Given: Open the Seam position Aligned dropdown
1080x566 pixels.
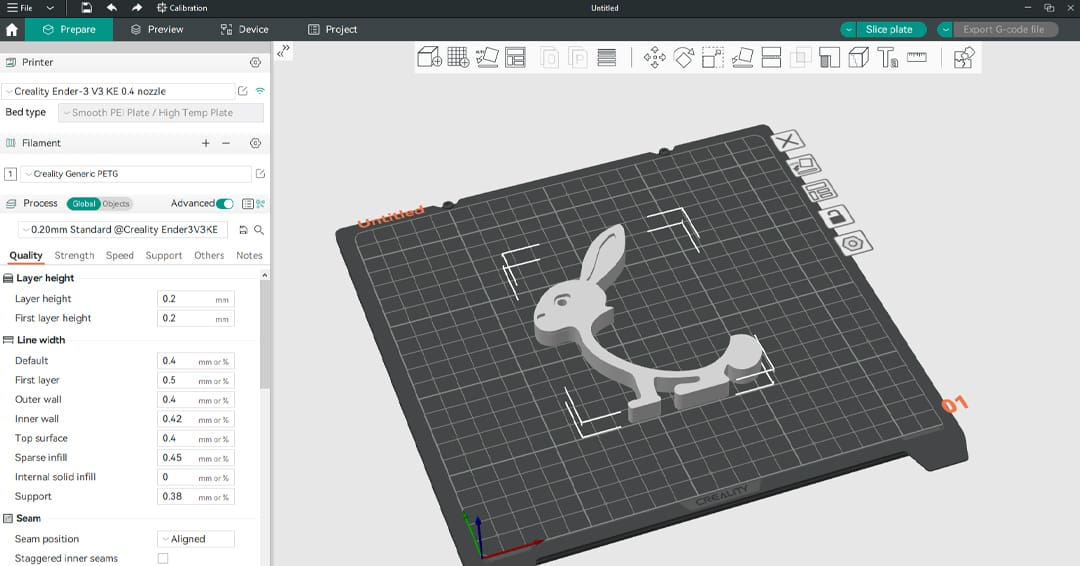Looking at the screenshot, I should click(x=196, y=539).
